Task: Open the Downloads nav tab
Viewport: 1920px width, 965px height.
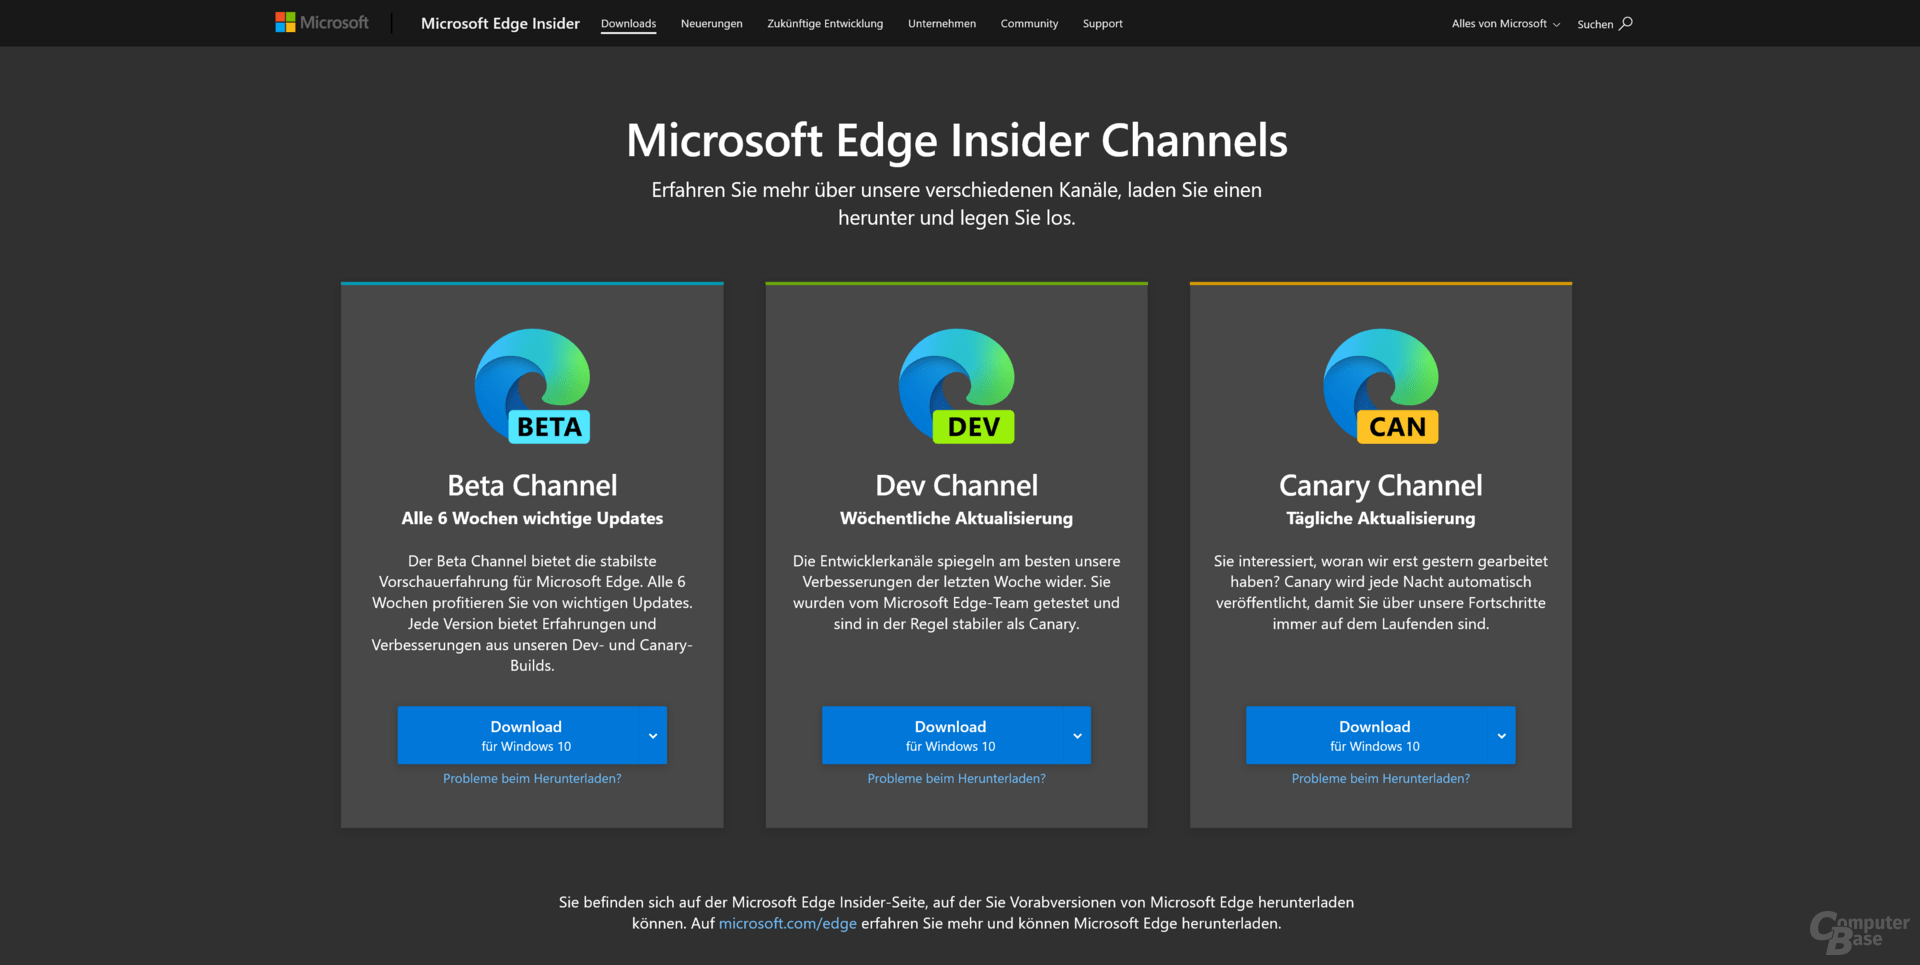Action: click(x=628, y=23)
